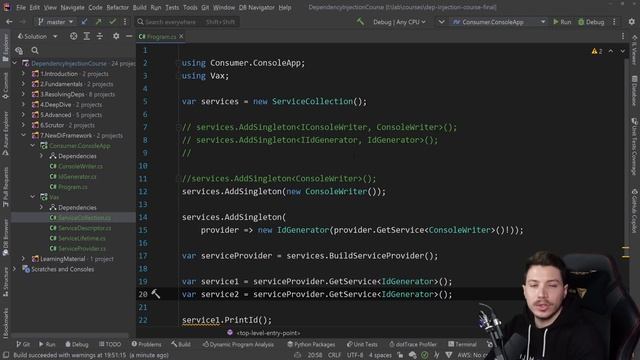Viewport: 640px width, 360px height.
Task: Go to previous highlighted error arrow
Action: pyautogui.click(x=611, y=51)
